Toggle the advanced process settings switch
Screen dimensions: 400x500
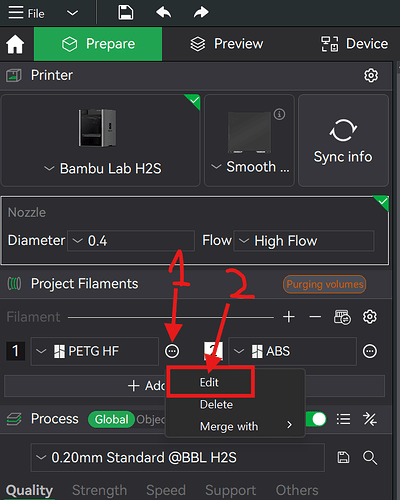pos(315,419)
